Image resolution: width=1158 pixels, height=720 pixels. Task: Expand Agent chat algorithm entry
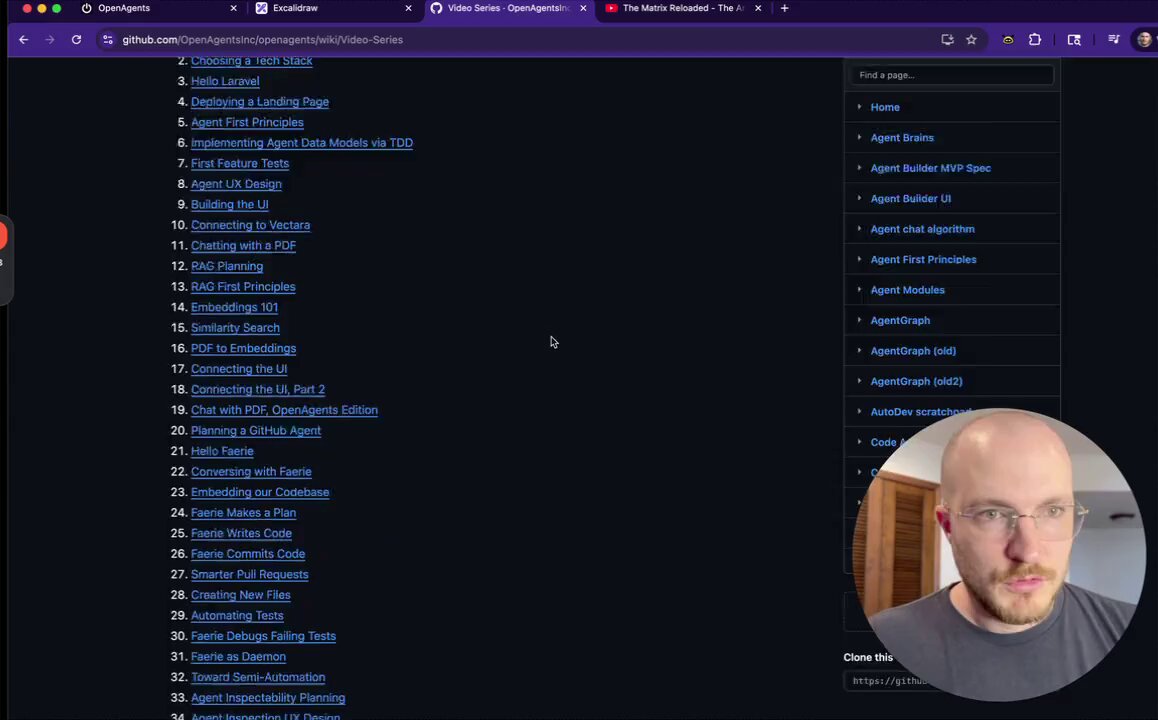[x=859, y=229]
